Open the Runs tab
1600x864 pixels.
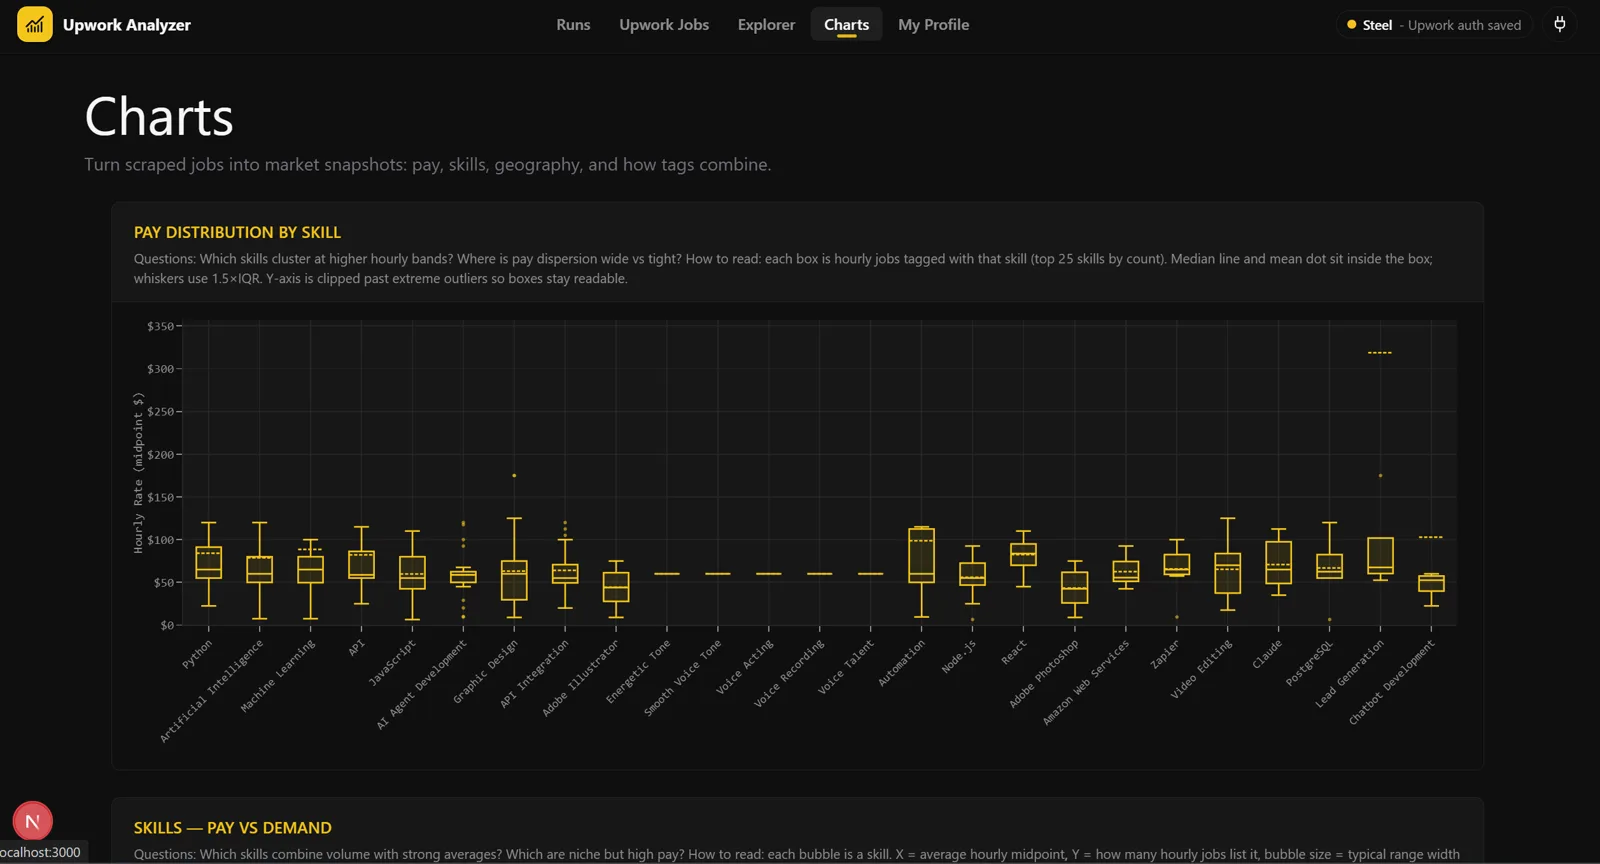click(573, 25)
